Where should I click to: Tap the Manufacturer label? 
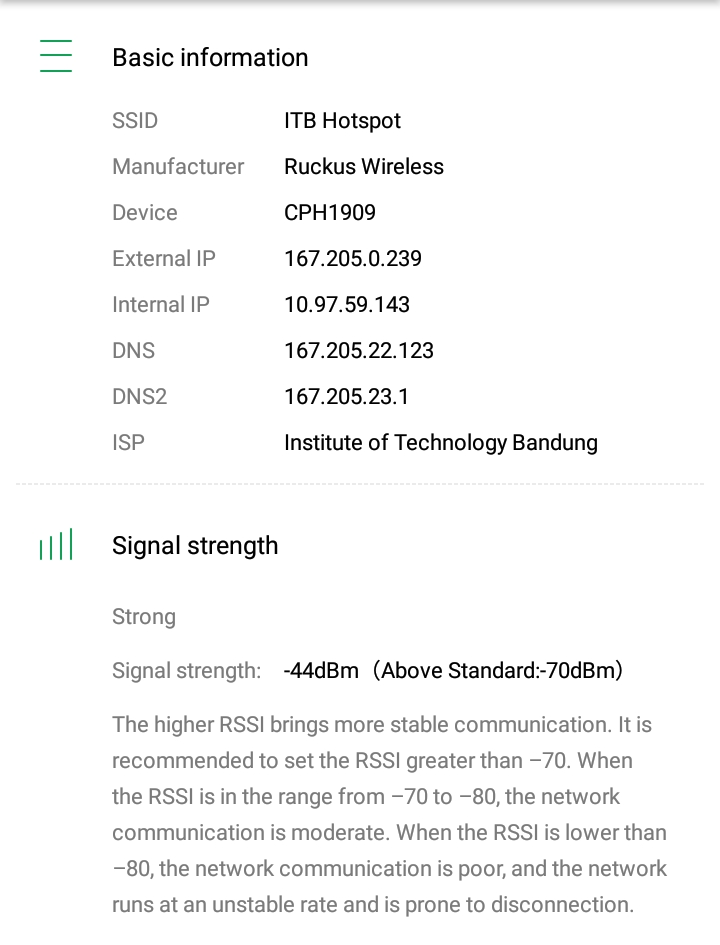coord(178,167)
